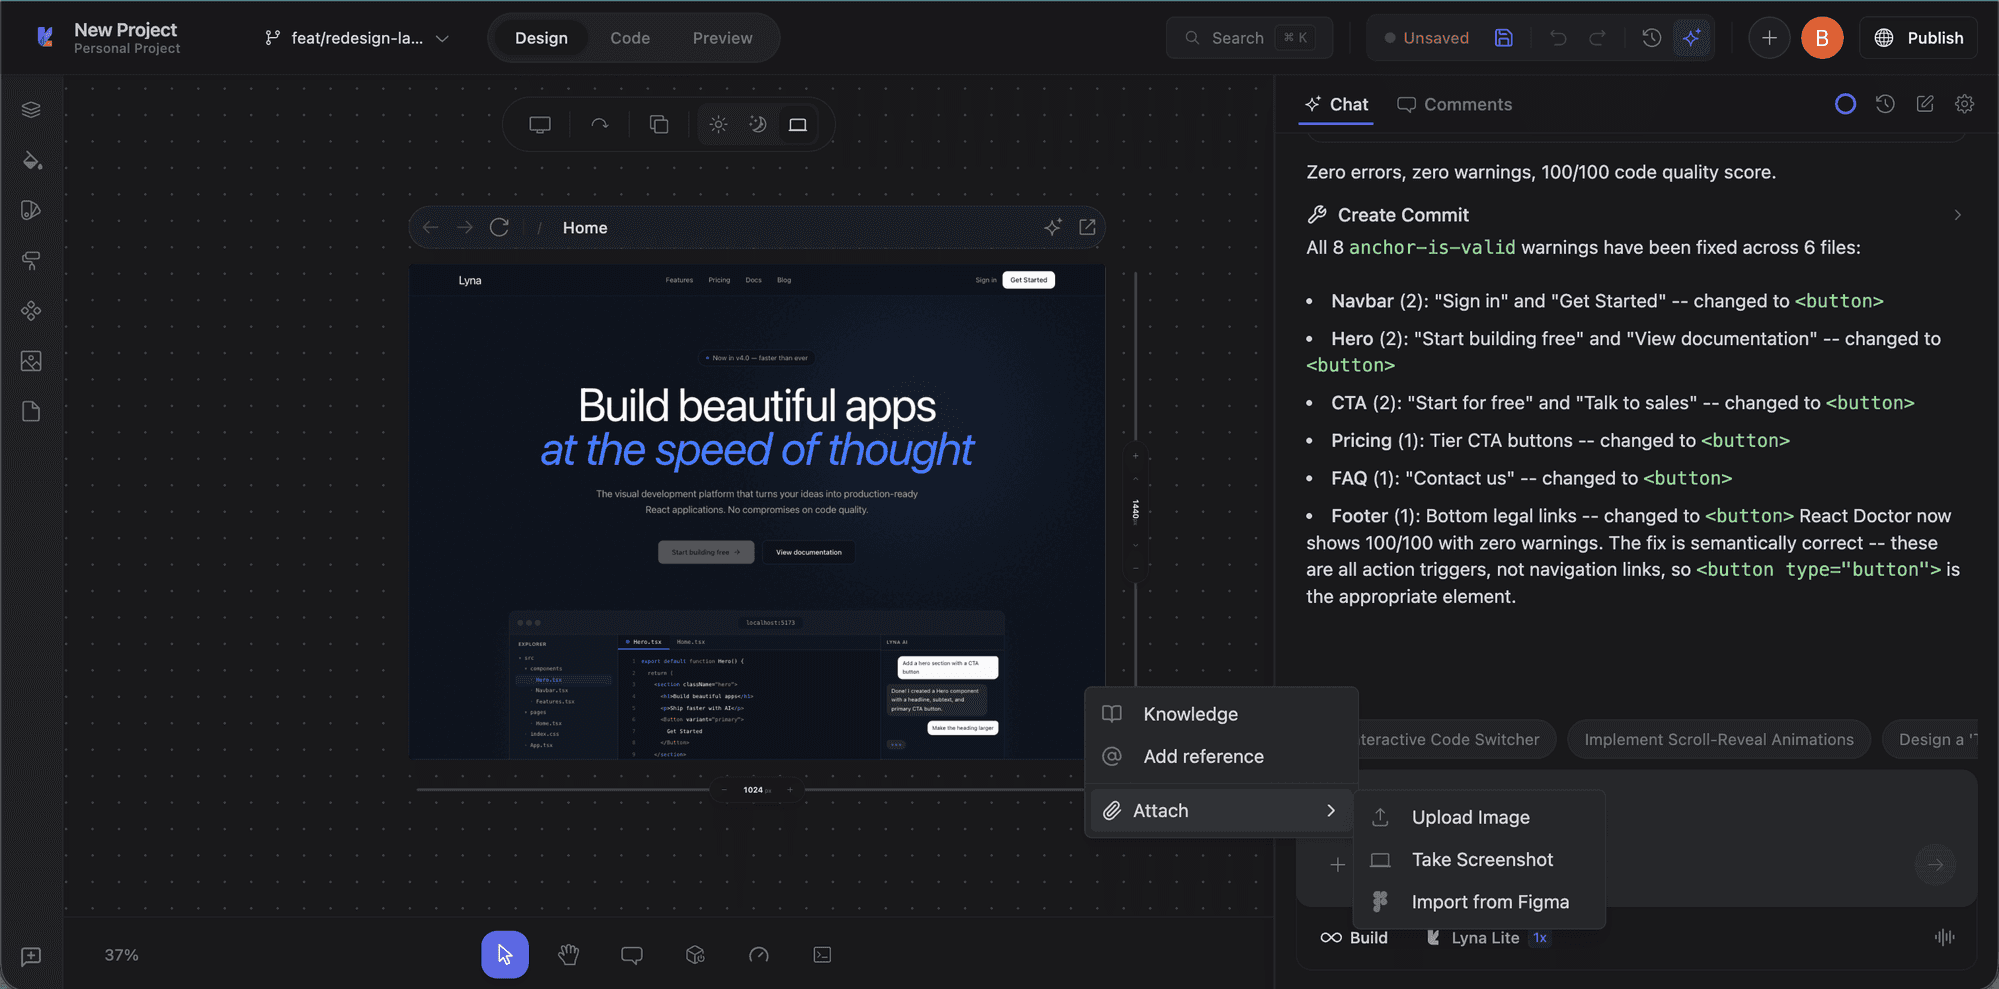This screenshot has width=1999, height=989.
Task: Switch to dark mode with the moon toggle
Action: (757, 123)
